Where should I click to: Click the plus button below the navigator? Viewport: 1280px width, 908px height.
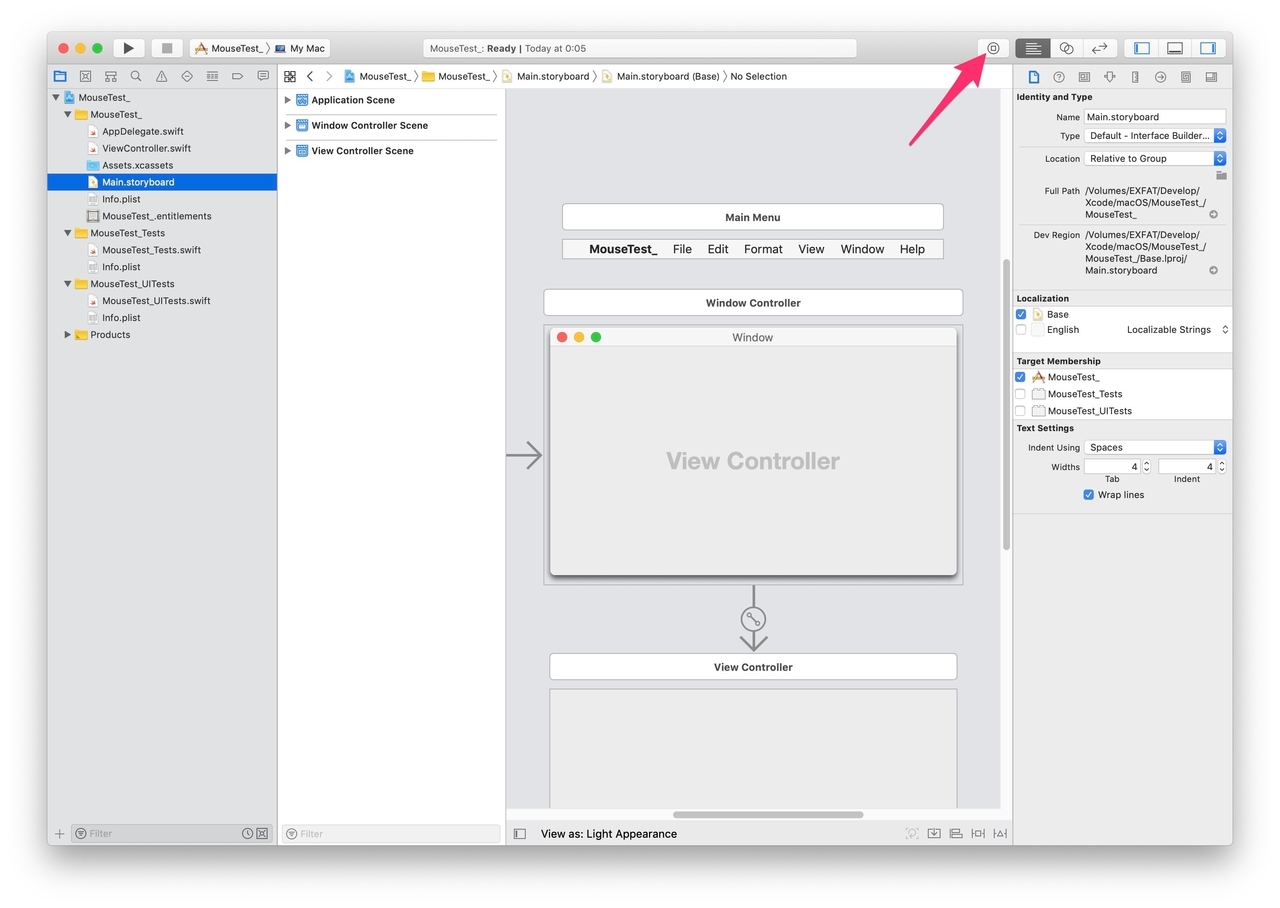(59, 834)
